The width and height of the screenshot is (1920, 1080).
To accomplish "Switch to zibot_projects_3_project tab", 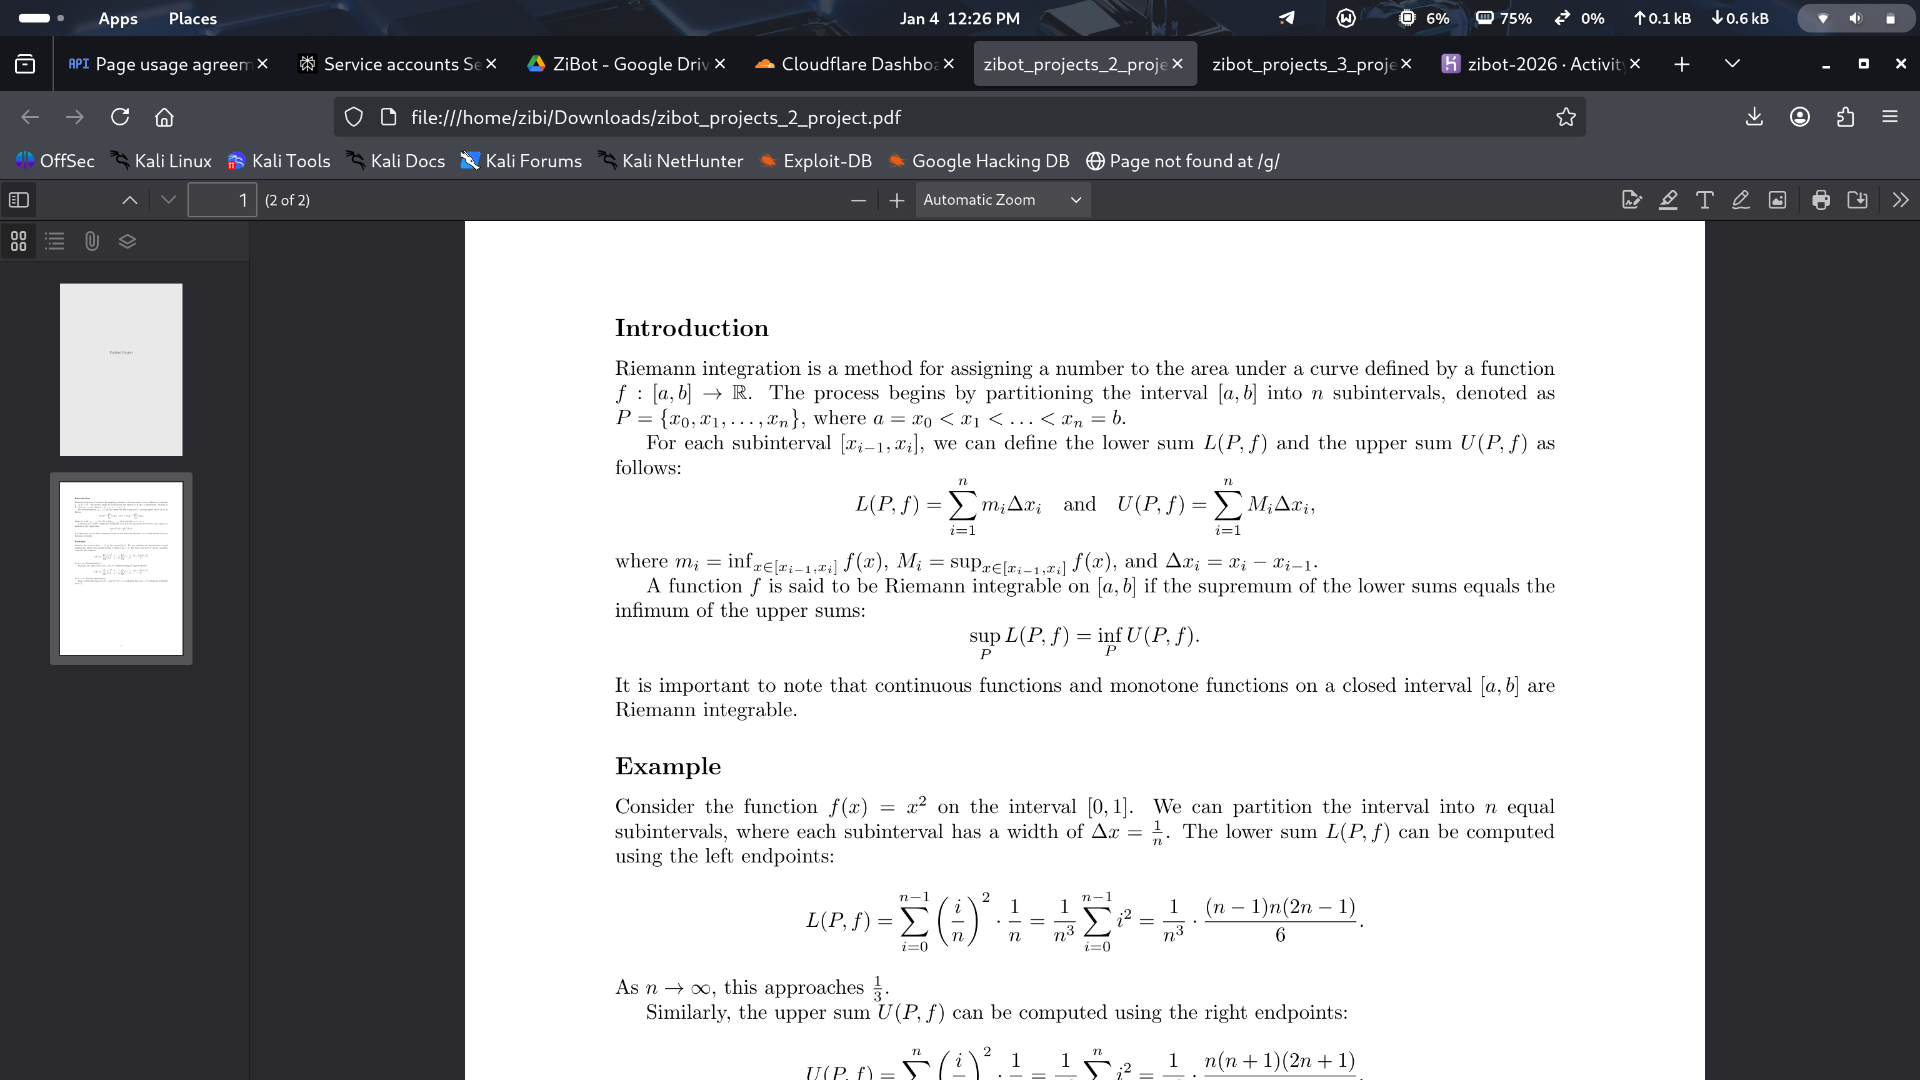I will point(1312,64).
